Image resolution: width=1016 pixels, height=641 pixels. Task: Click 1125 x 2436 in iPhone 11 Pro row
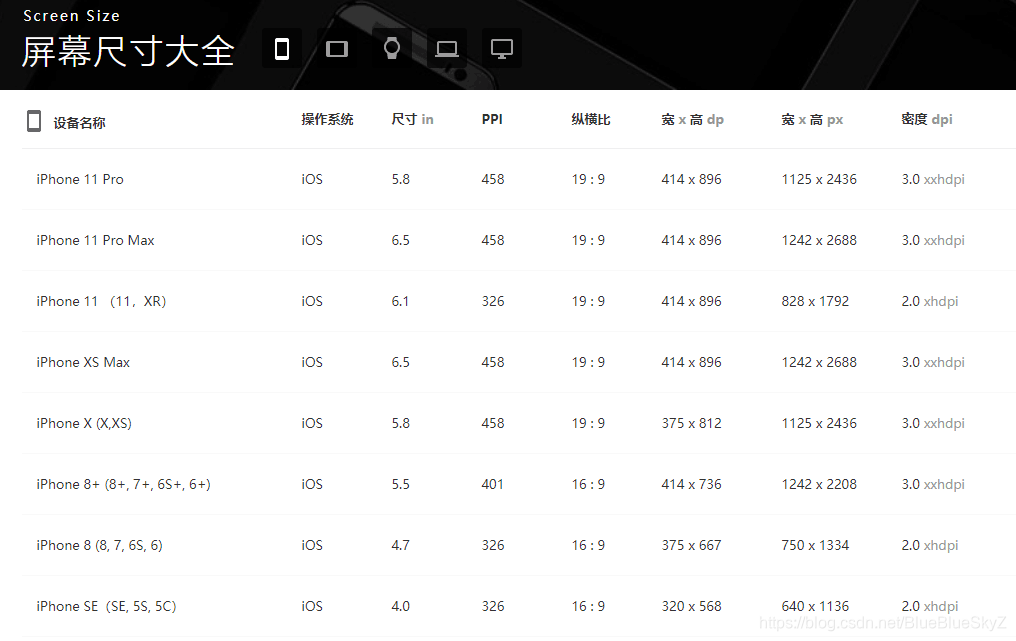819,179
